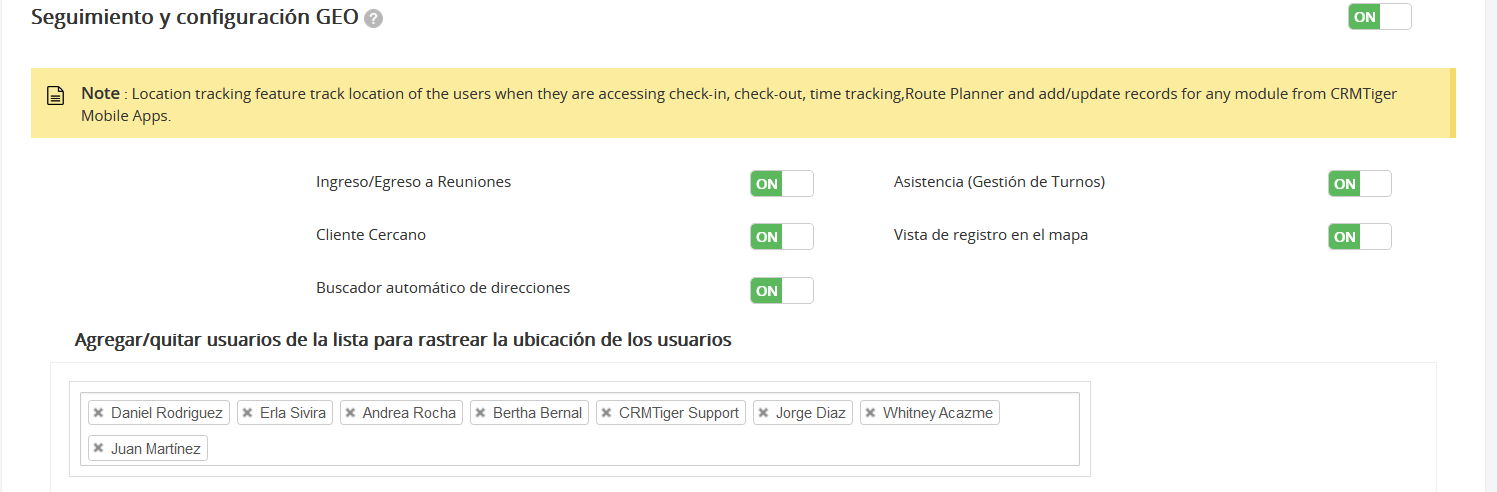Image resolution: width=1497 pixels, height=492 pixels.
Task: Remove Jorge Diaz from tracked users
Action: click(x=763, y=413)
